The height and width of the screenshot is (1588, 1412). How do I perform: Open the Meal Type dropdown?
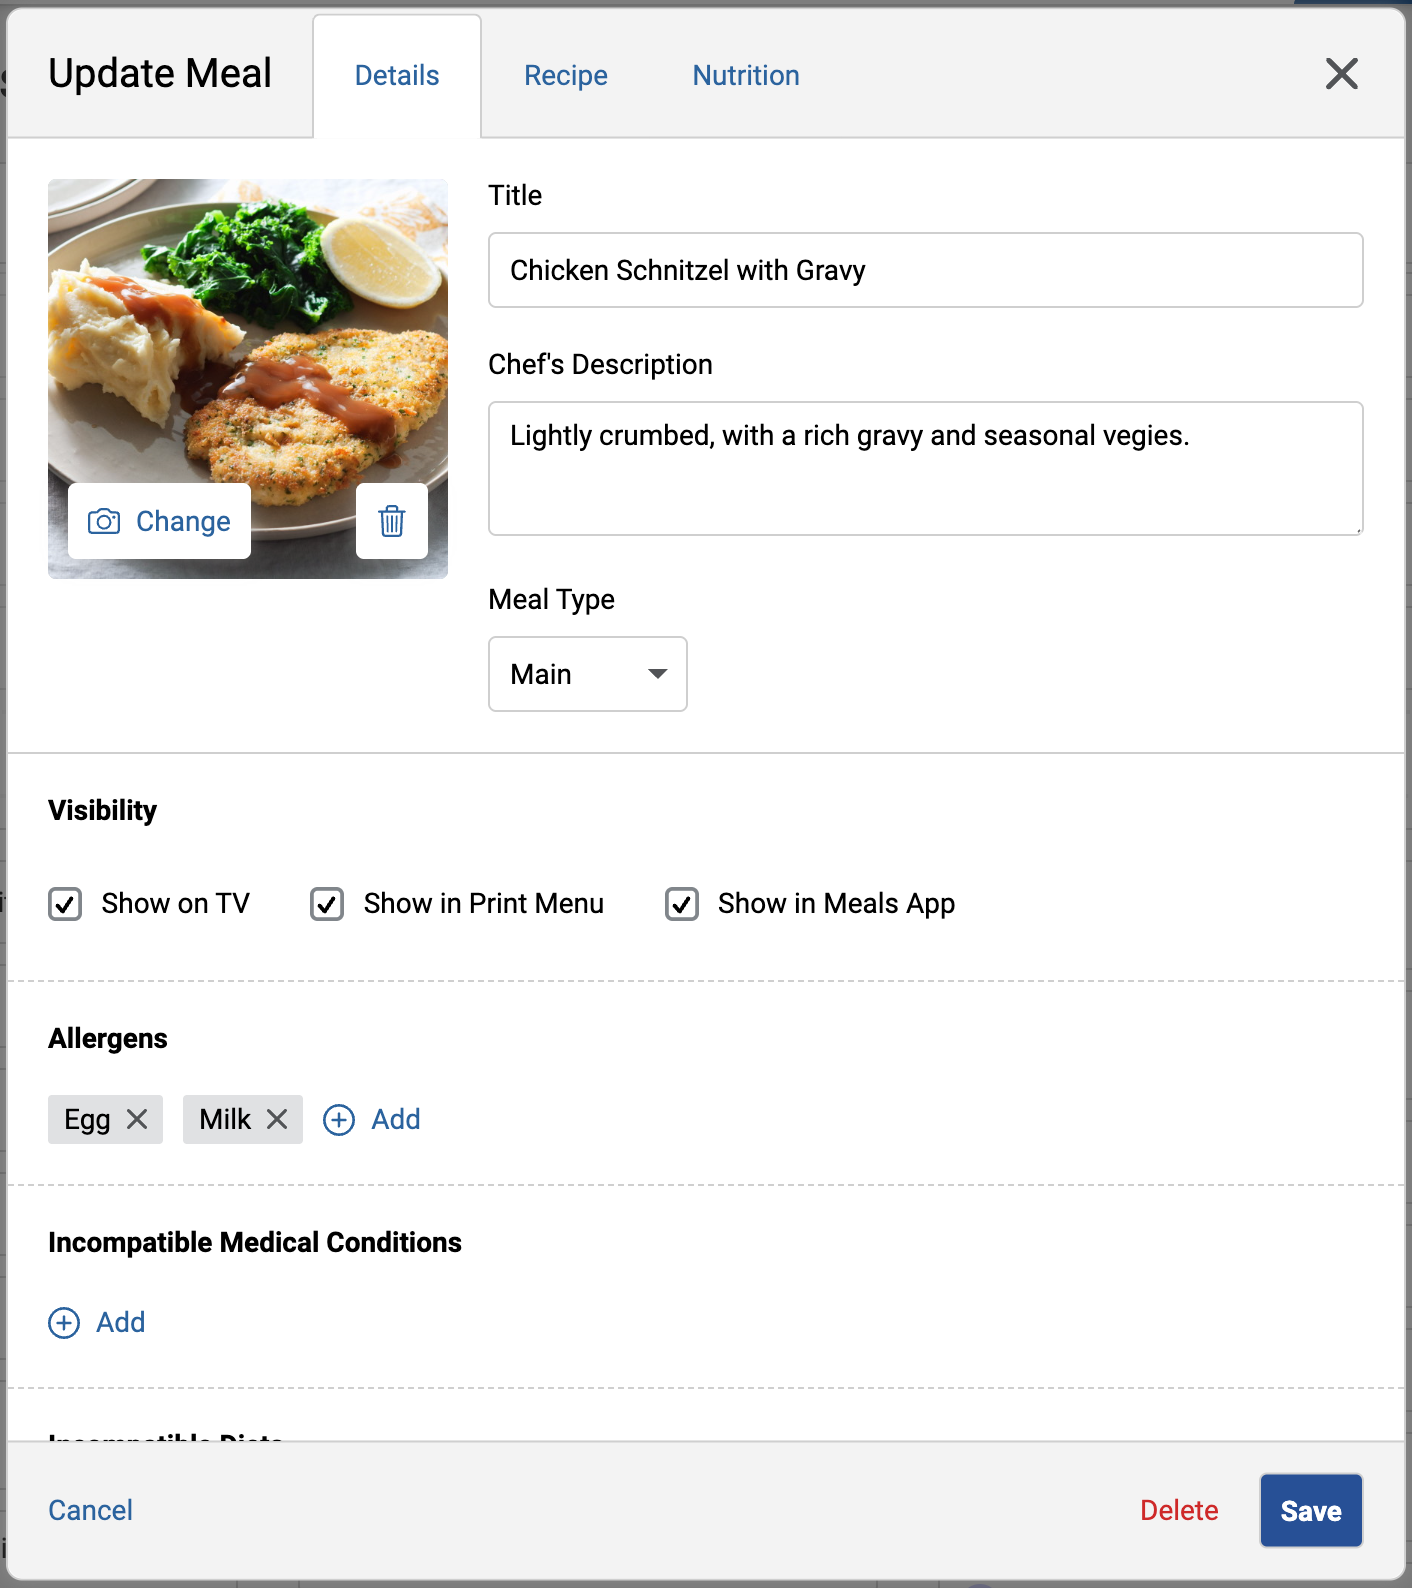coord(587,674)
